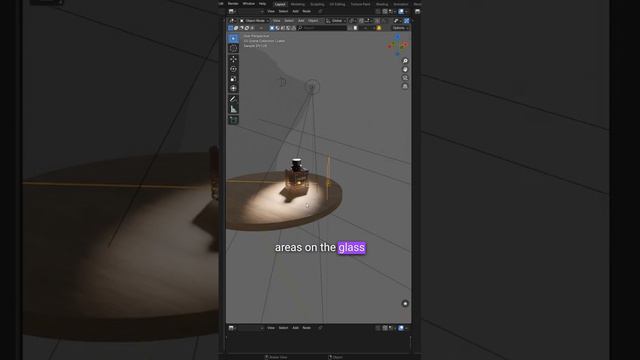The image size is (640, 360).
Task: Open the Object Mode dropdown
Action: tap(254, 20)
